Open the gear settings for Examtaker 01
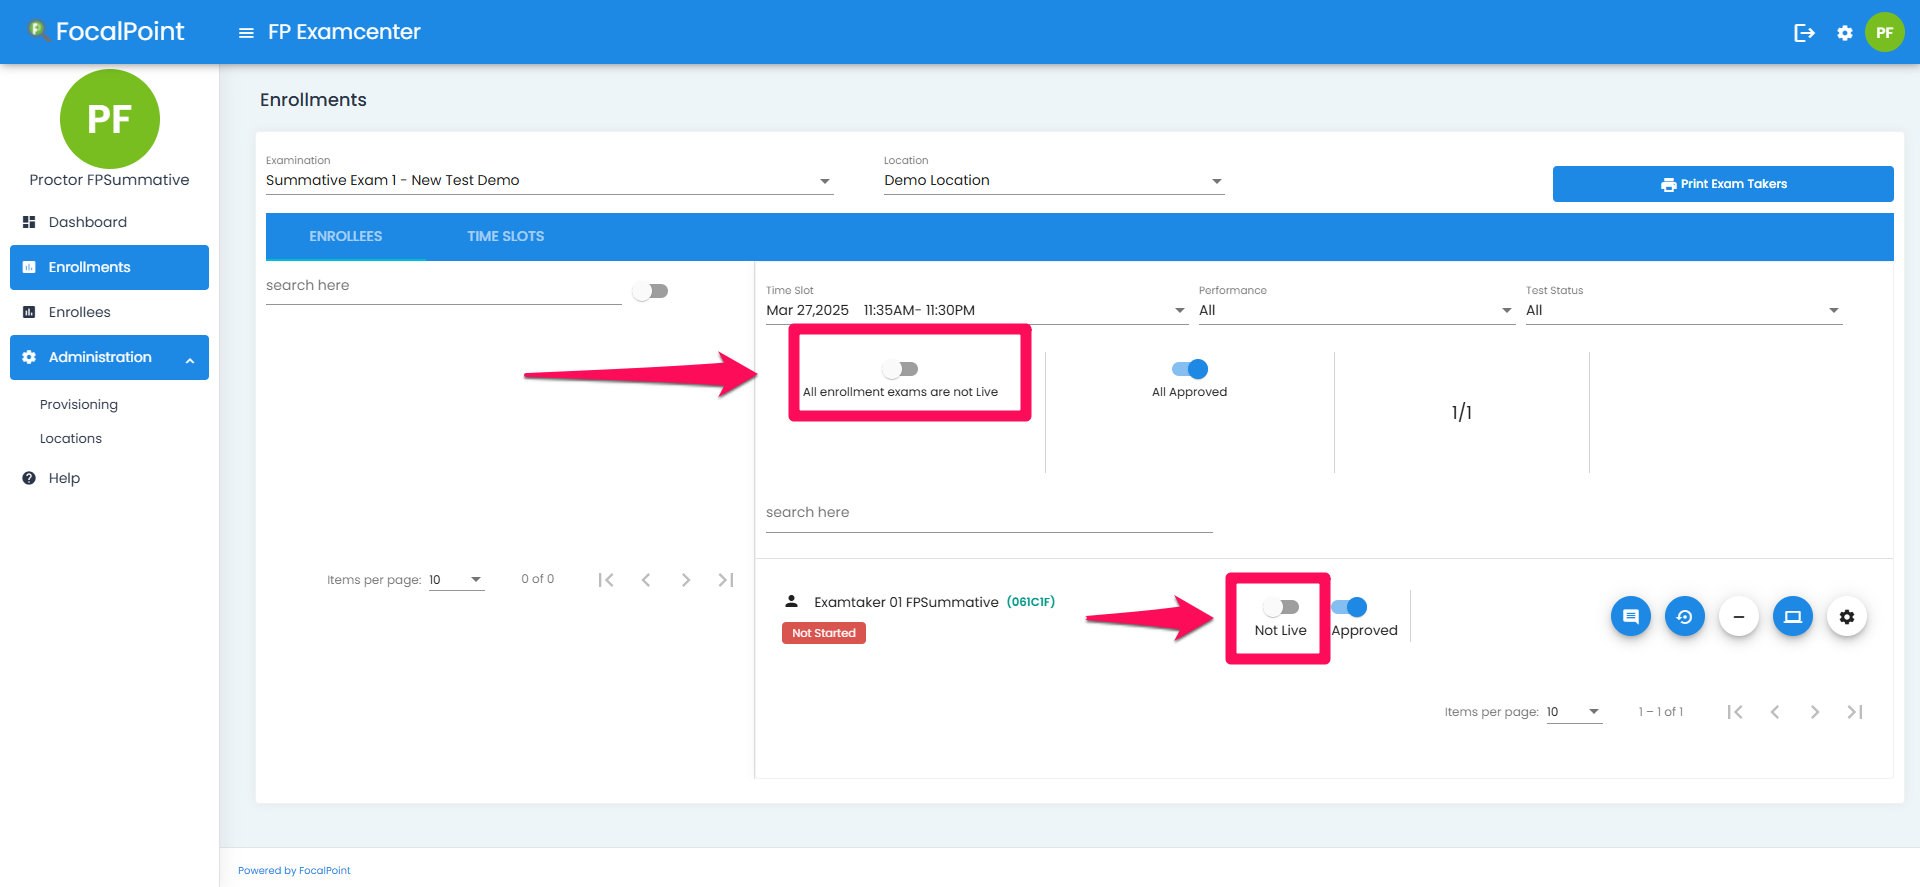1920x887 pixels. pos(1847,616)
